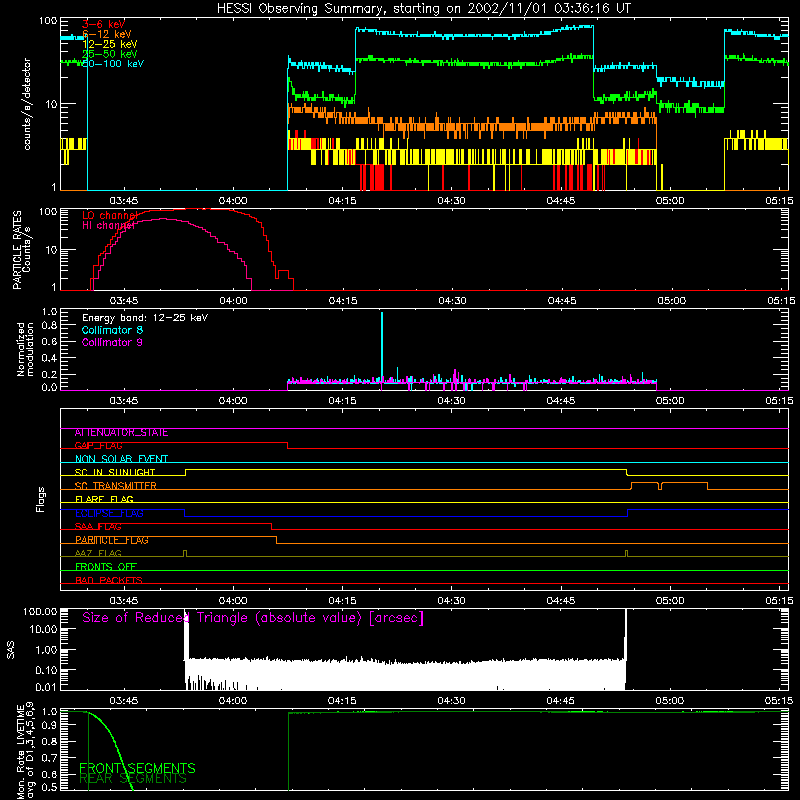The image size is (800, 800).
Task: Click the 04:45 tick under the Flags panel
Action: pos(561,601)
